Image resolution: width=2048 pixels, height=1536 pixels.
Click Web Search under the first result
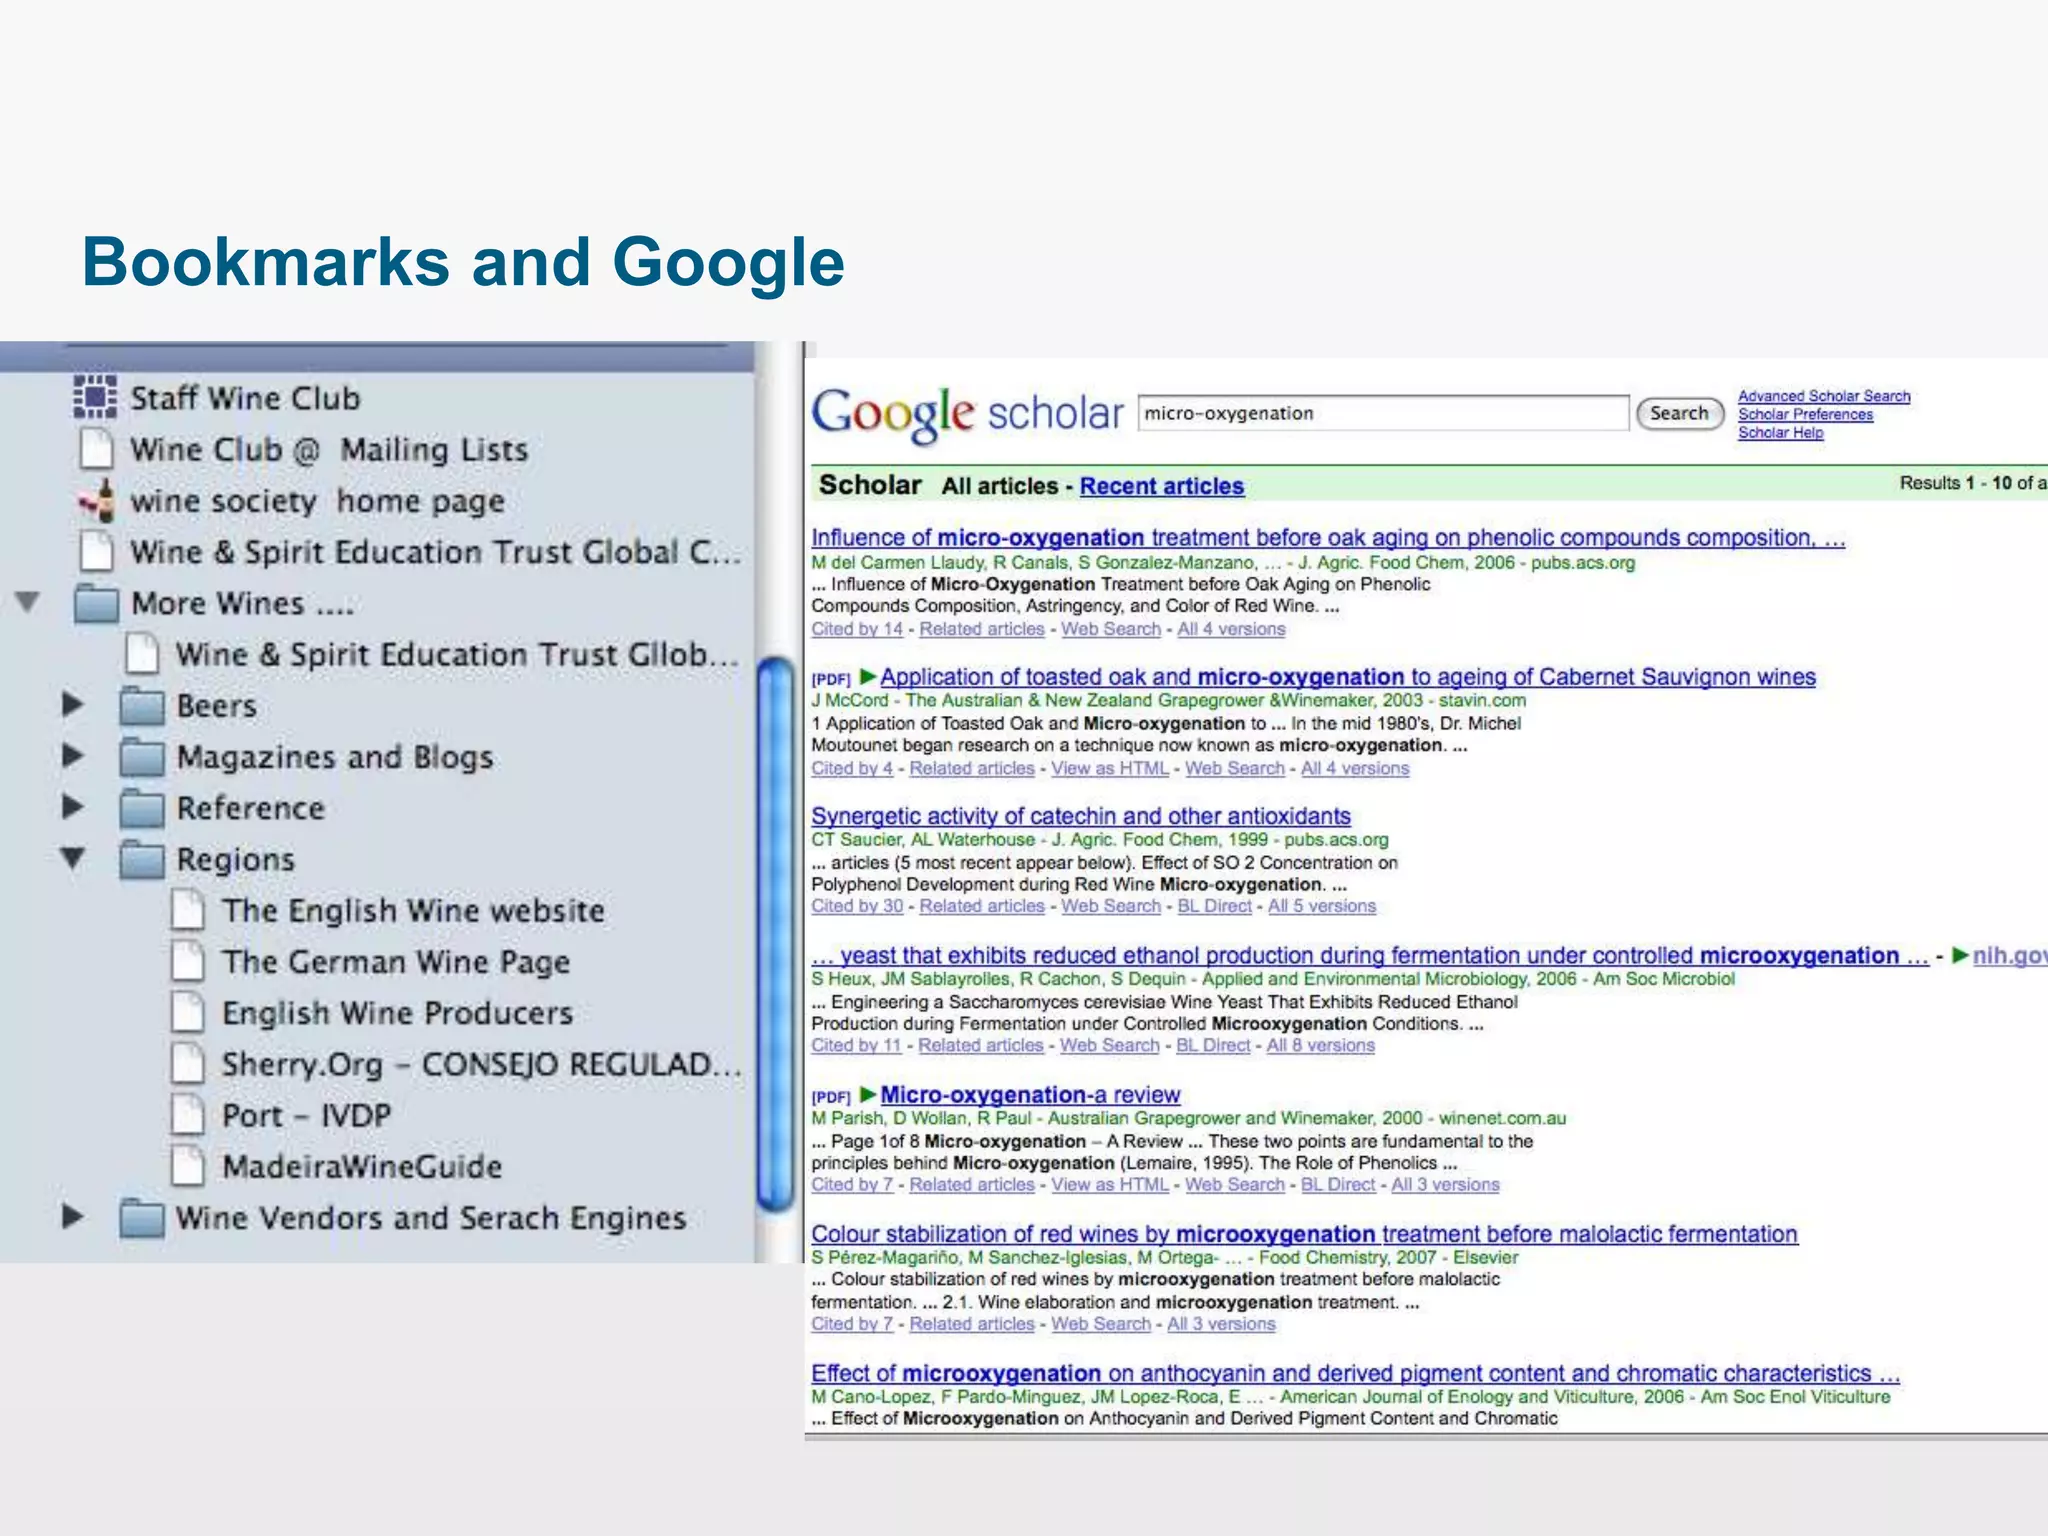1111,629
